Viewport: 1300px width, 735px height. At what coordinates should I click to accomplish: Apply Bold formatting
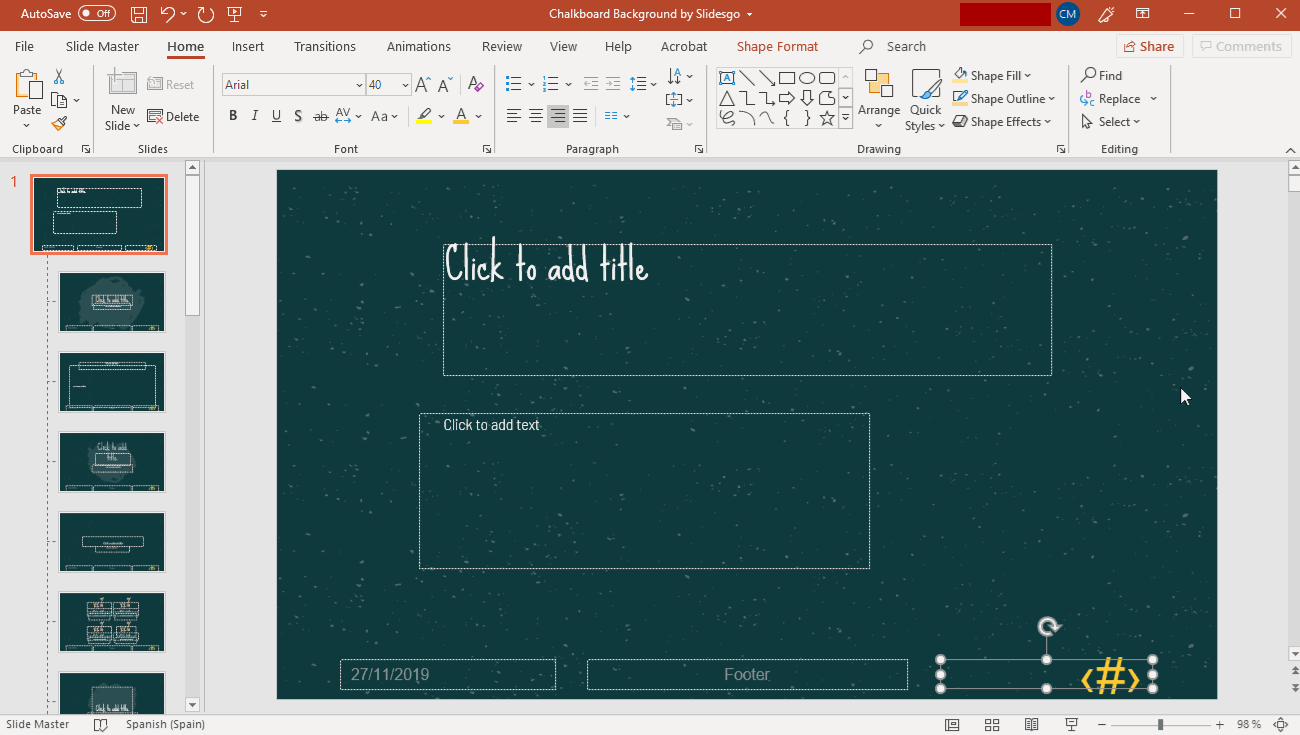pos(233,116)
